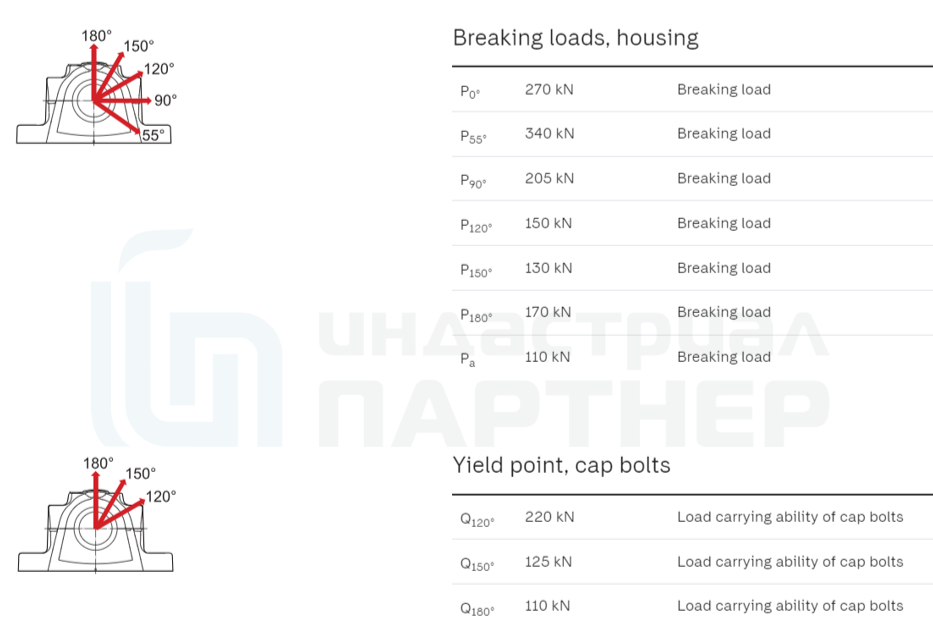Click the 170 kN value for P180°
This screenshot has width=933, height=627.
click(x=548, y=312)
